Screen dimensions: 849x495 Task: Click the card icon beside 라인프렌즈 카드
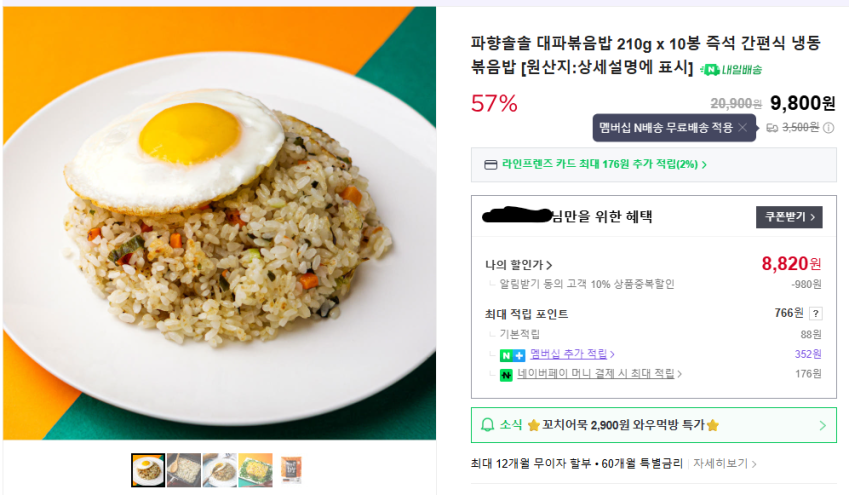[x=490, y=165]
